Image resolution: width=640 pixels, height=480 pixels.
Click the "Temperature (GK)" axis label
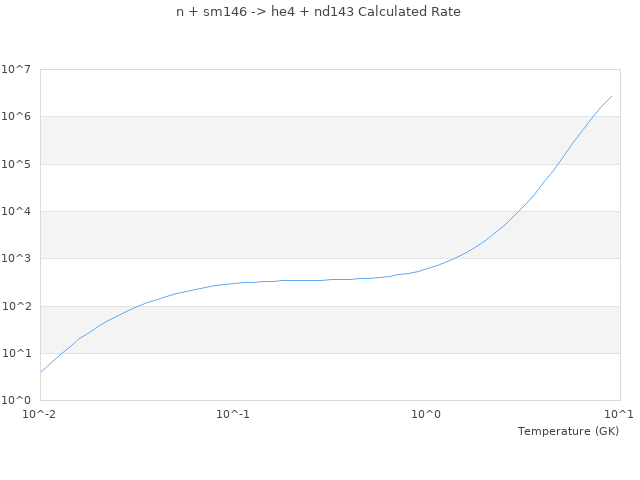pos(568,431)
